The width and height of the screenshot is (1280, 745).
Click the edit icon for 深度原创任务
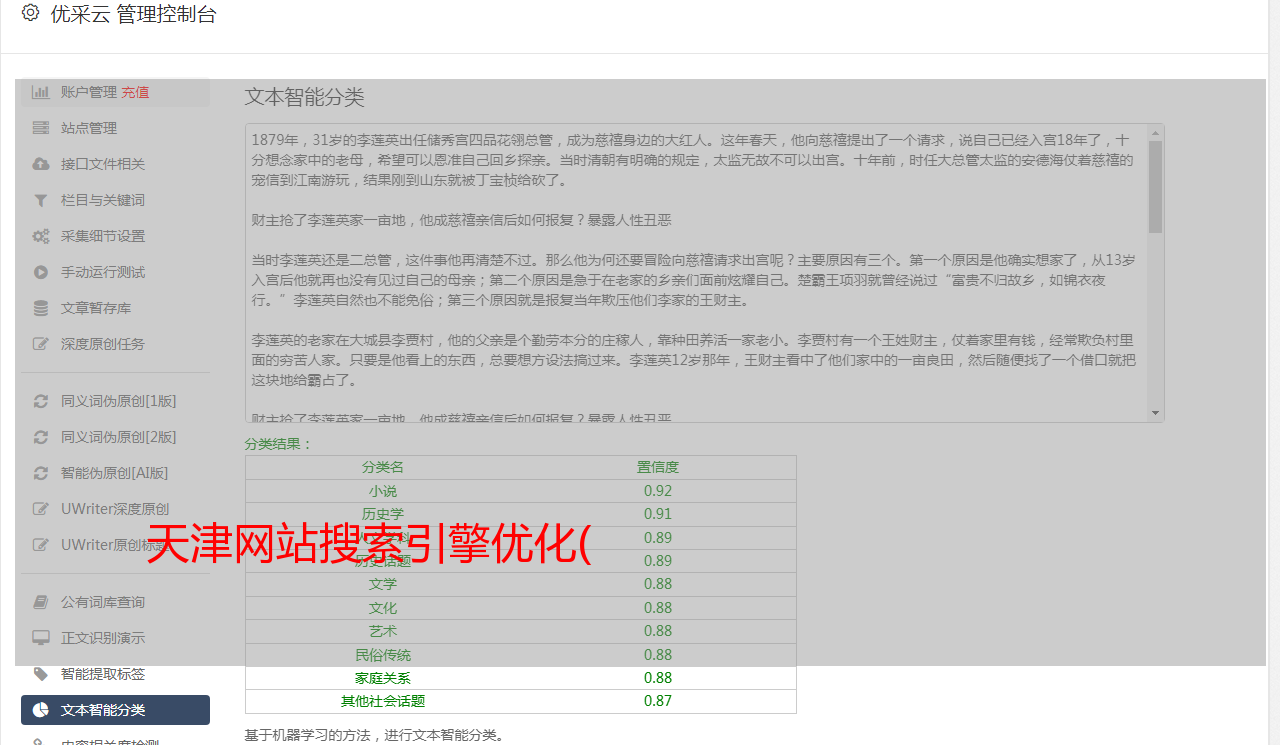pyautogui.click(x=41, y=344)
